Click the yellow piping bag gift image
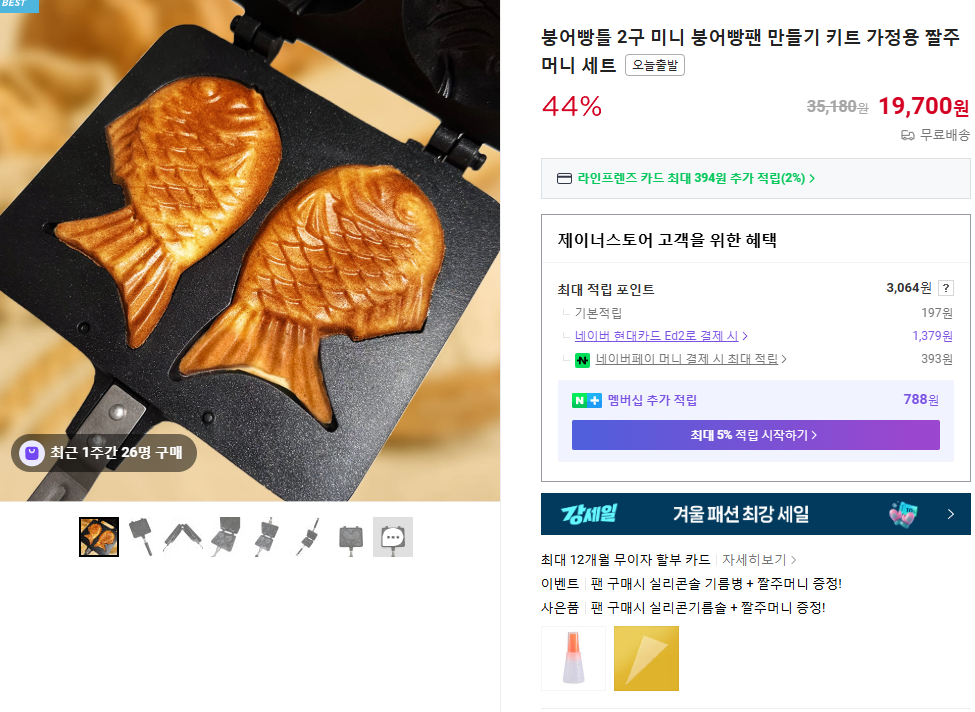This screenshot has width=975, height=712. [646, 658]
